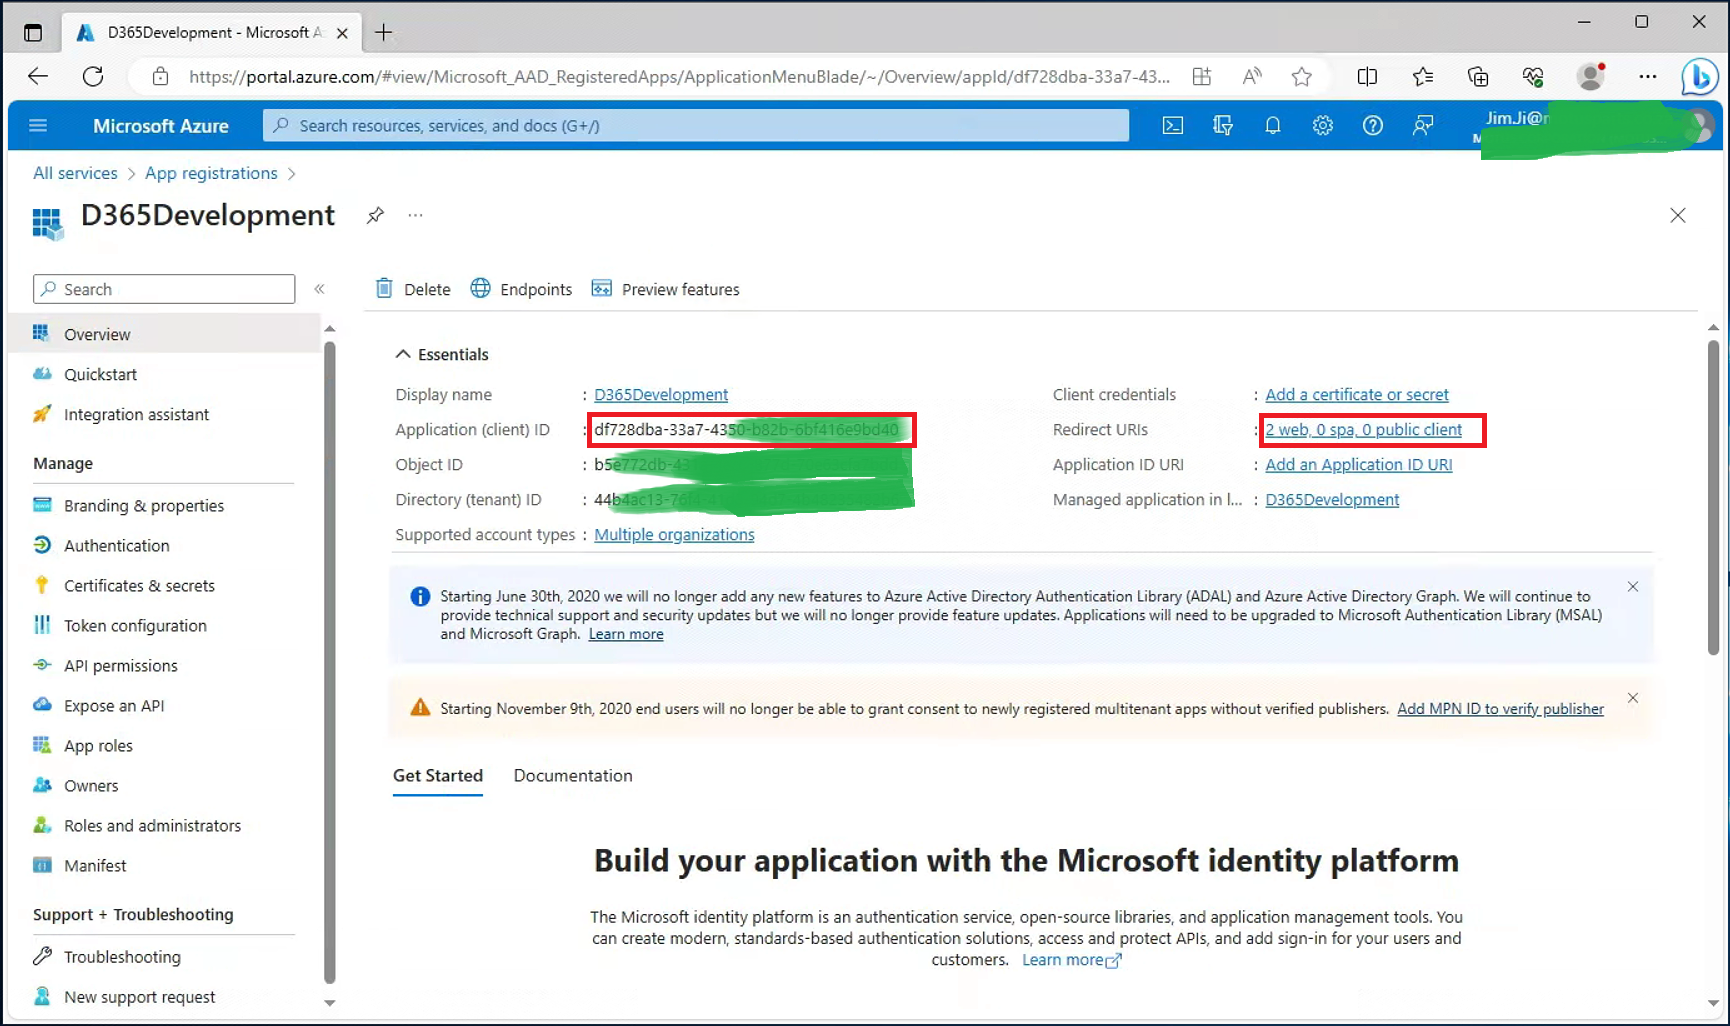Open the Feedback icon in the Azure bar
Screen dimensions: 1730x1026
[x=1423, y=126]
